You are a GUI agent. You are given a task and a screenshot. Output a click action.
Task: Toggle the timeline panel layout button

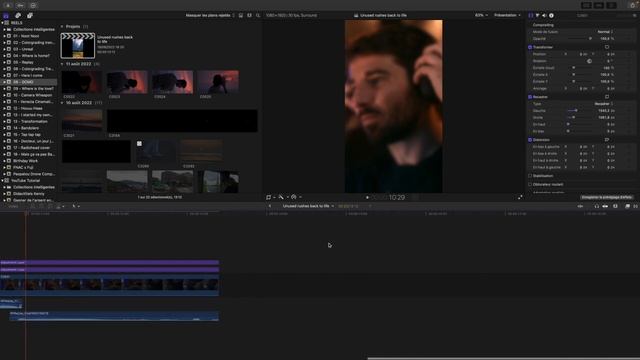599,5
